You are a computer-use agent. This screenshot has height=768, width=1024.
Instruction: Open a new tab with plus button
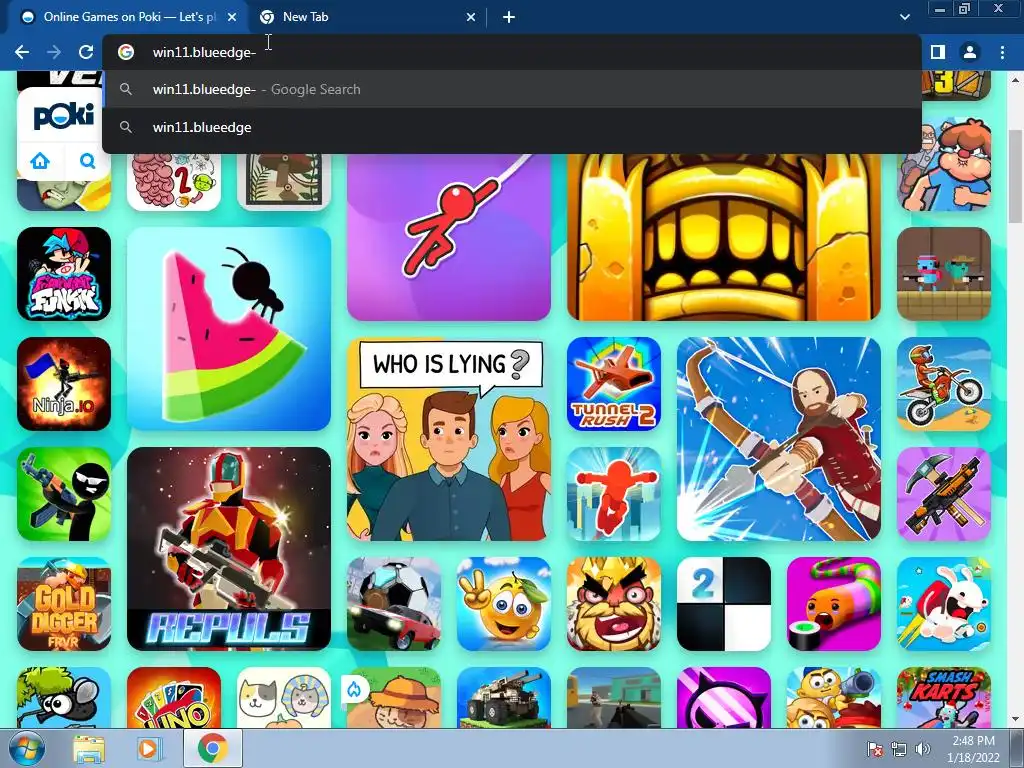[509, 17]
